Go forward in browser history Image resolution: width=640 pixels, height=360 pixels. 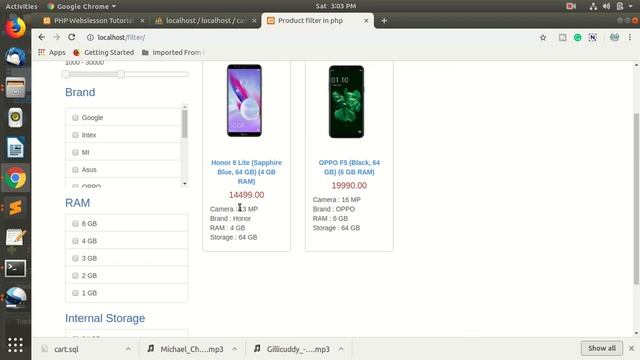(56, 37)
